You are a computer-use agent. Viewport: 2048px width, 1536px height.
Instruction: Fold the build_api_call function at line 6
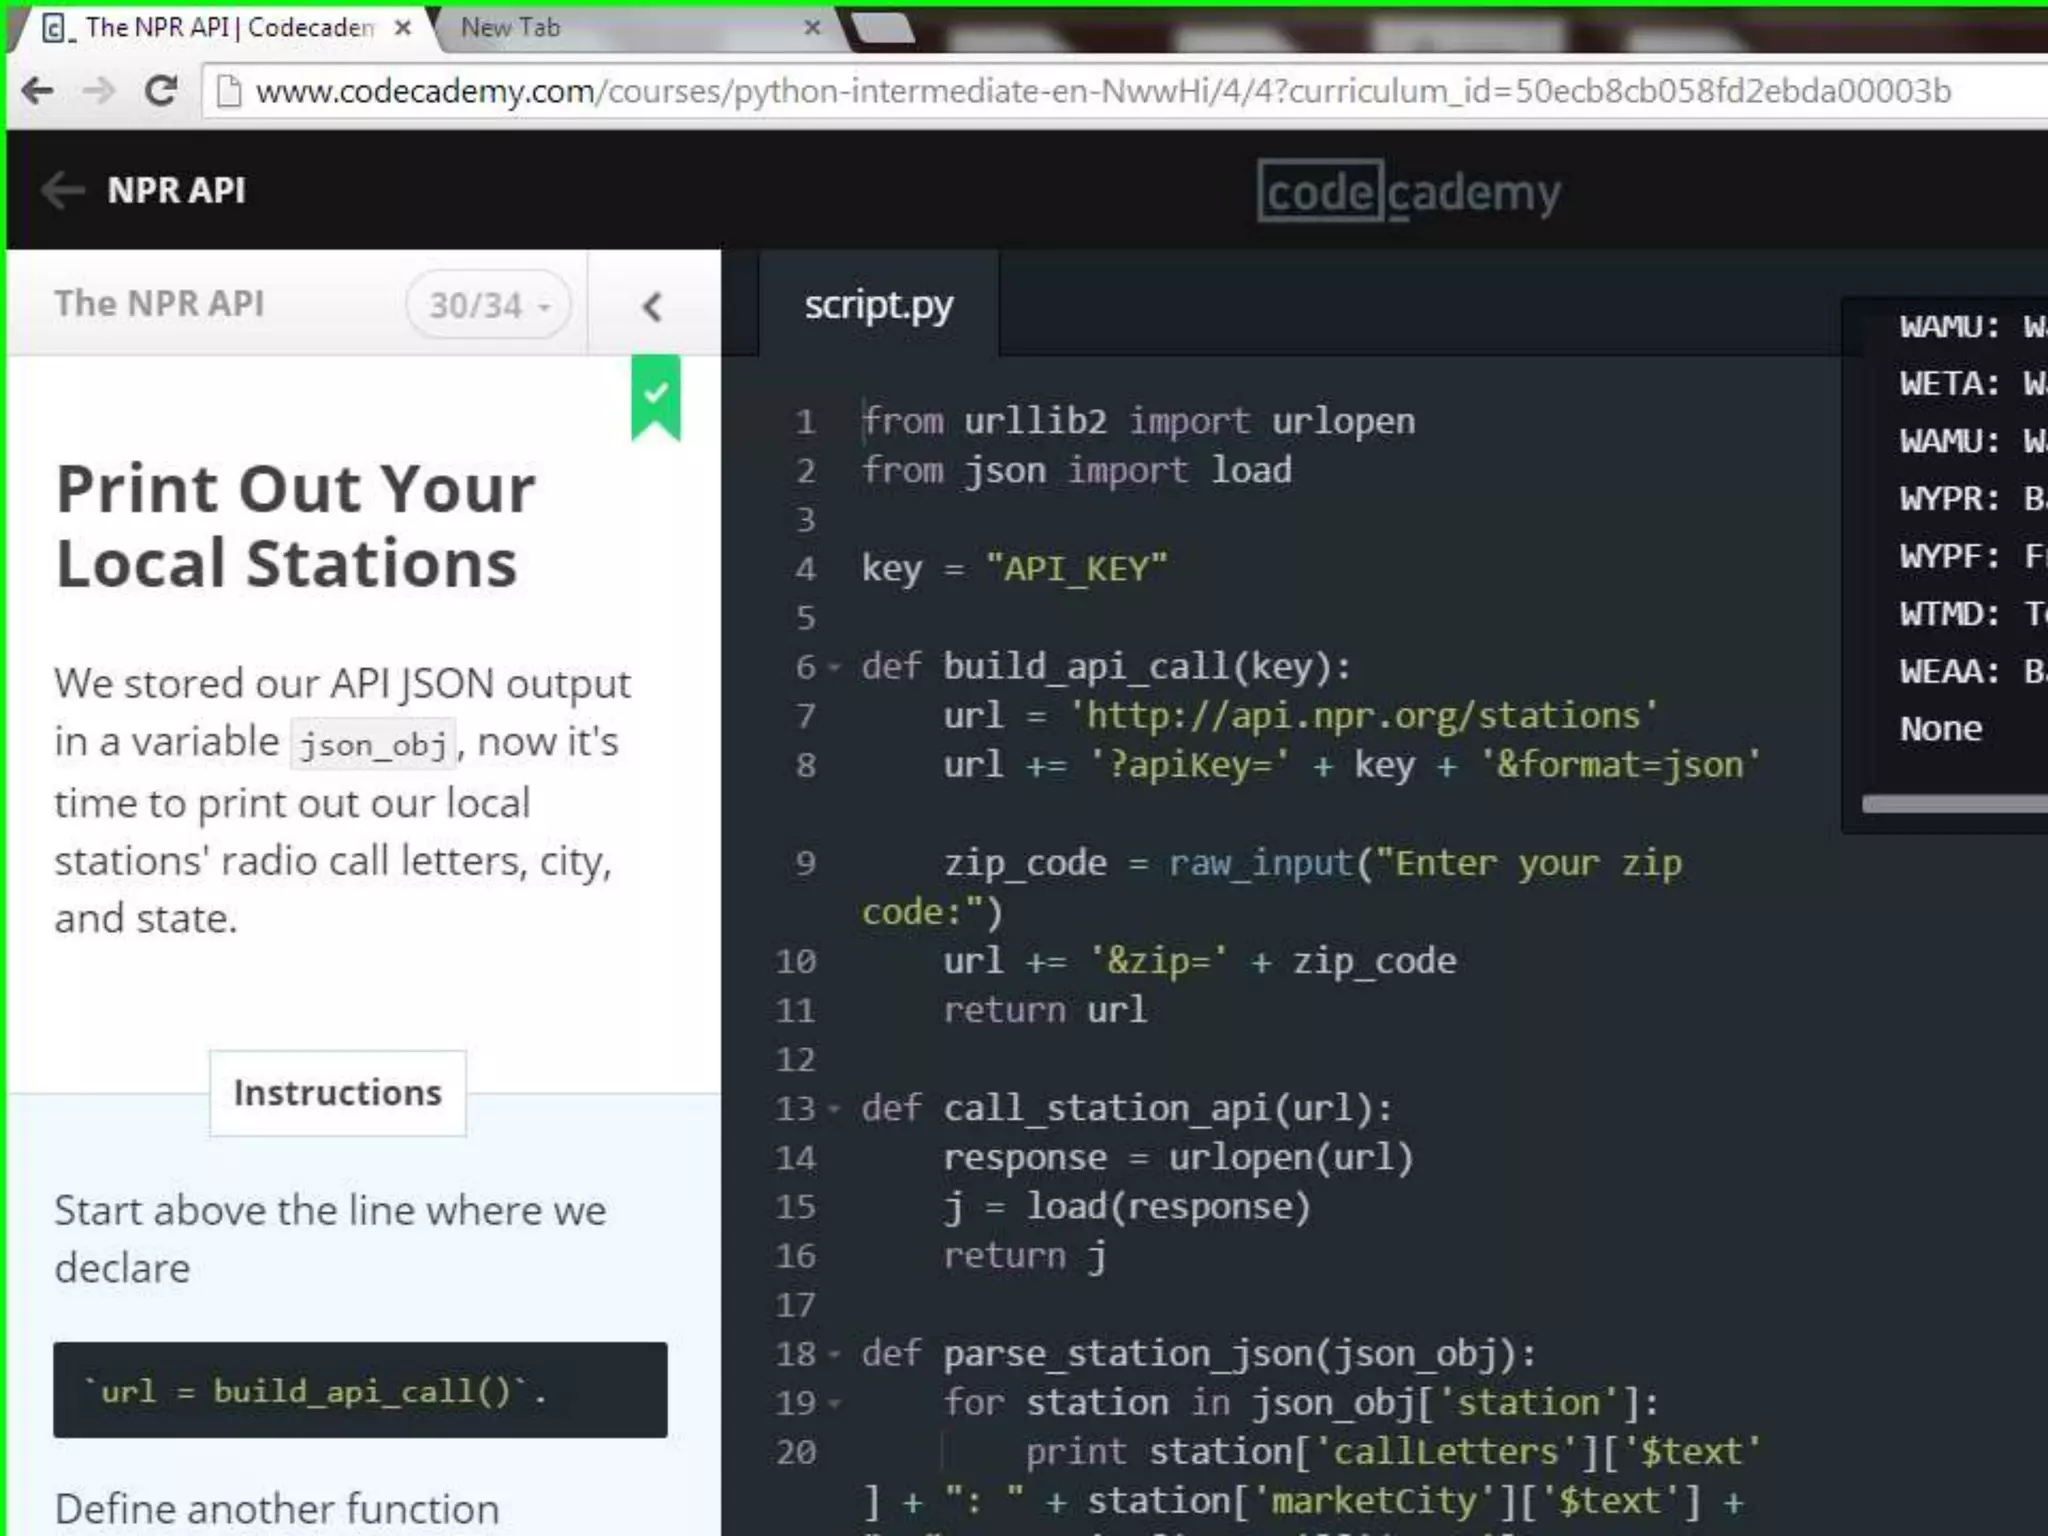coord(835,667)
